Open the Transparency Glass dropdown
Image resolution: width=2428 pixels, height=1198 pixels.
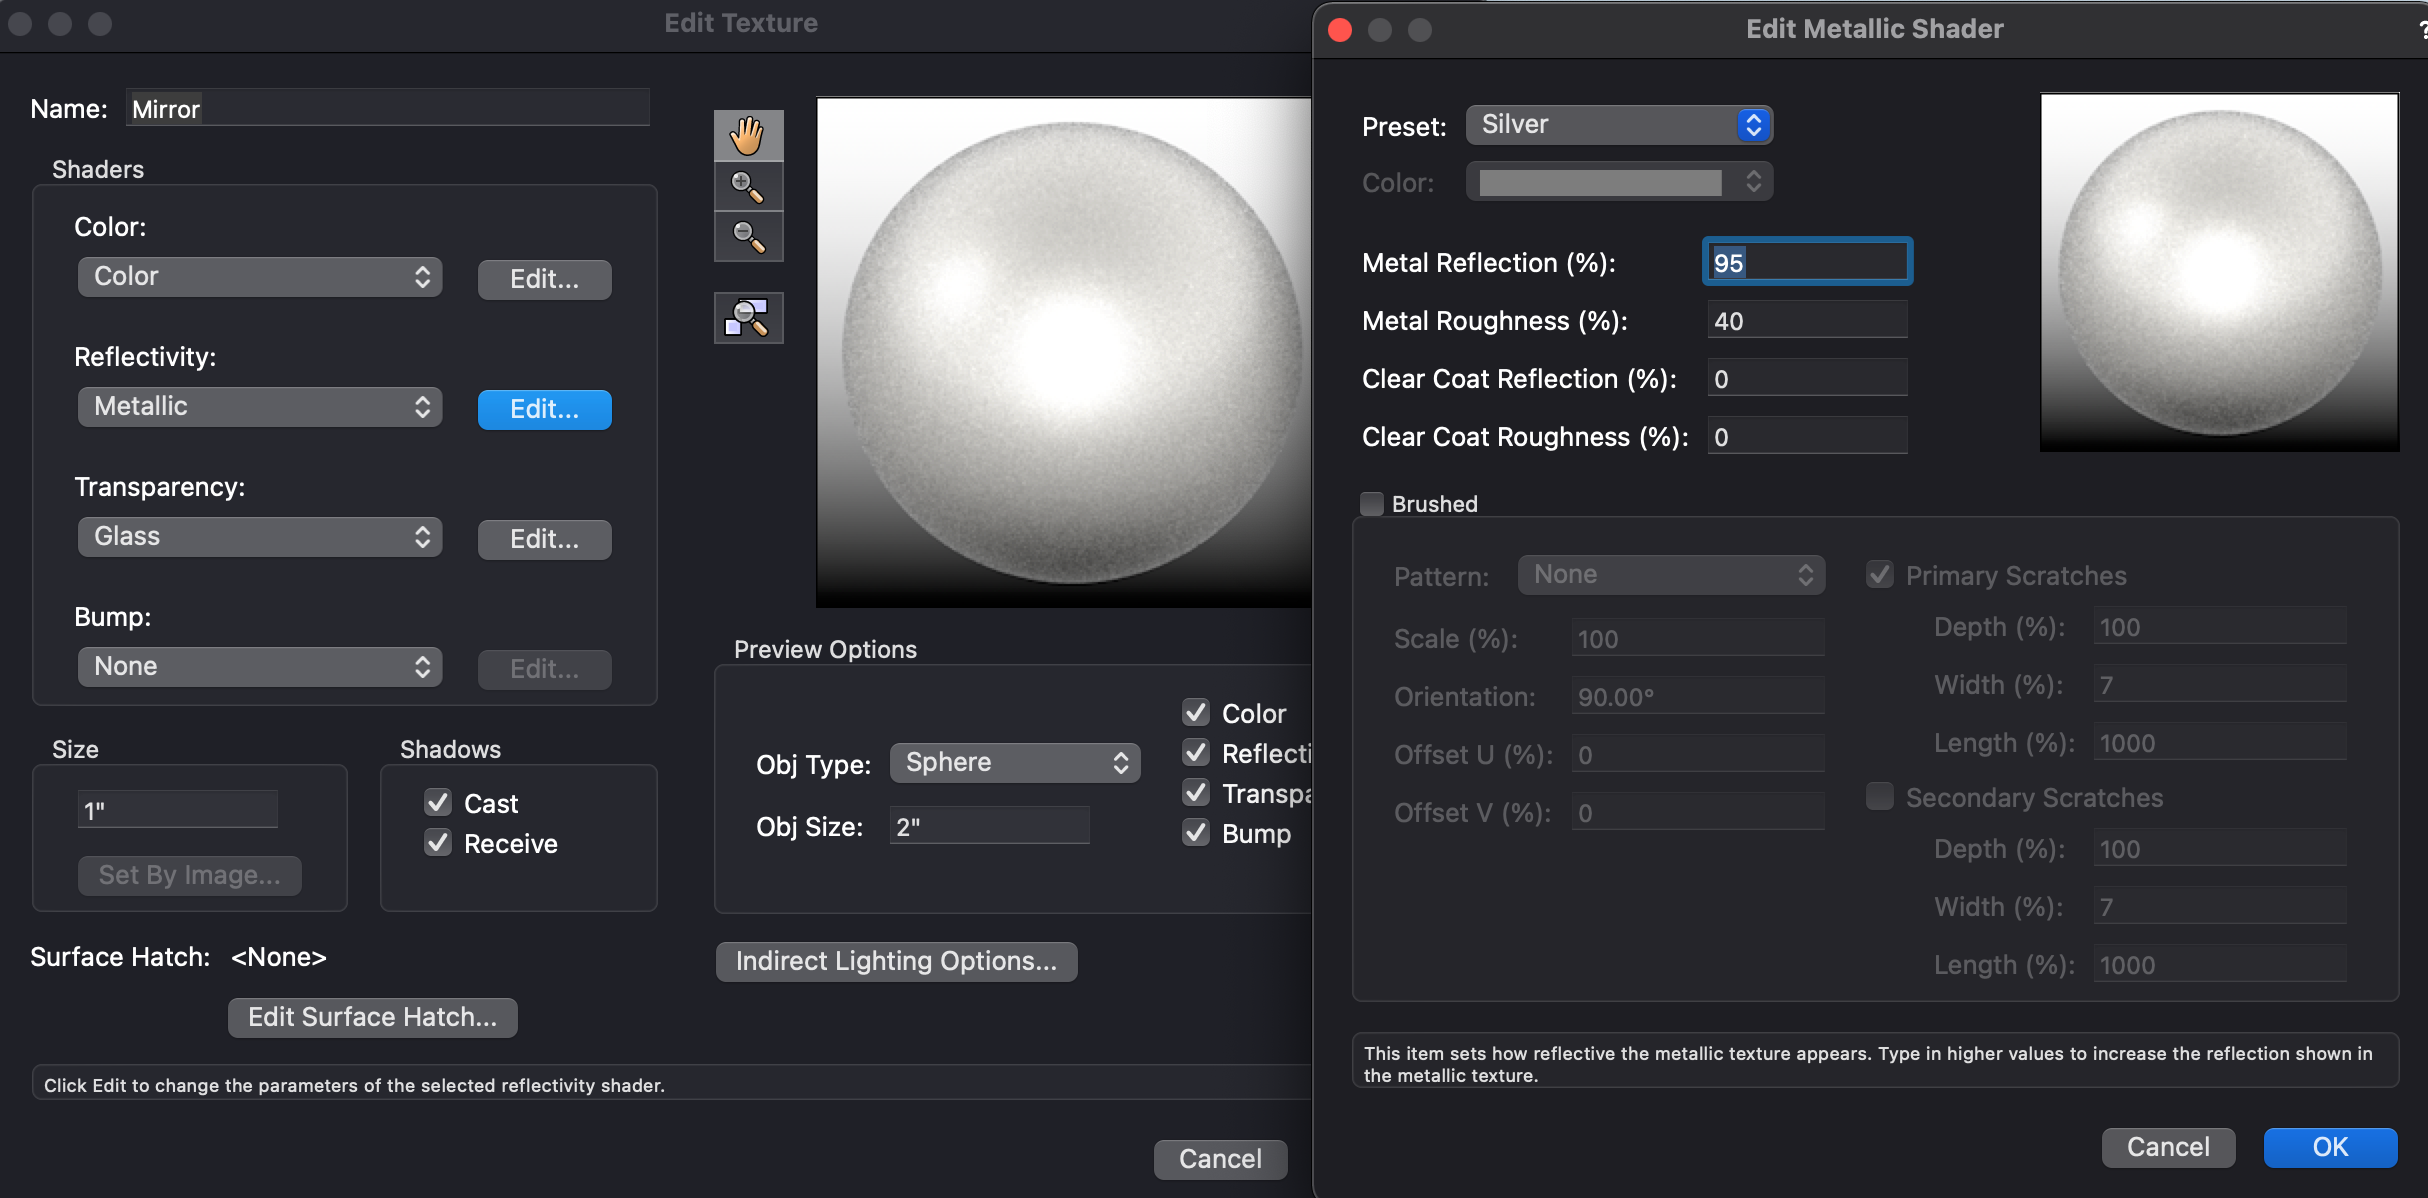point(259,536)
